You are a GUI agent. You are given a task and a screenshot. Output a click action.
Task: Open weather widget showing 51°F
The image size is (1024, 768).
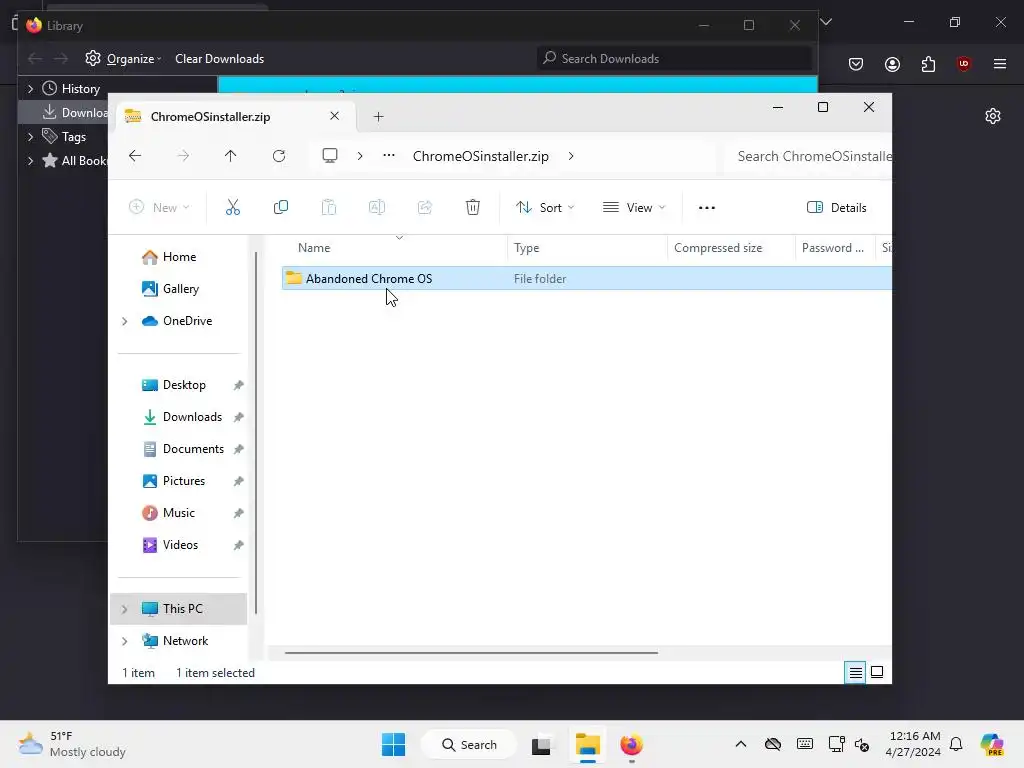click(72, 744)
